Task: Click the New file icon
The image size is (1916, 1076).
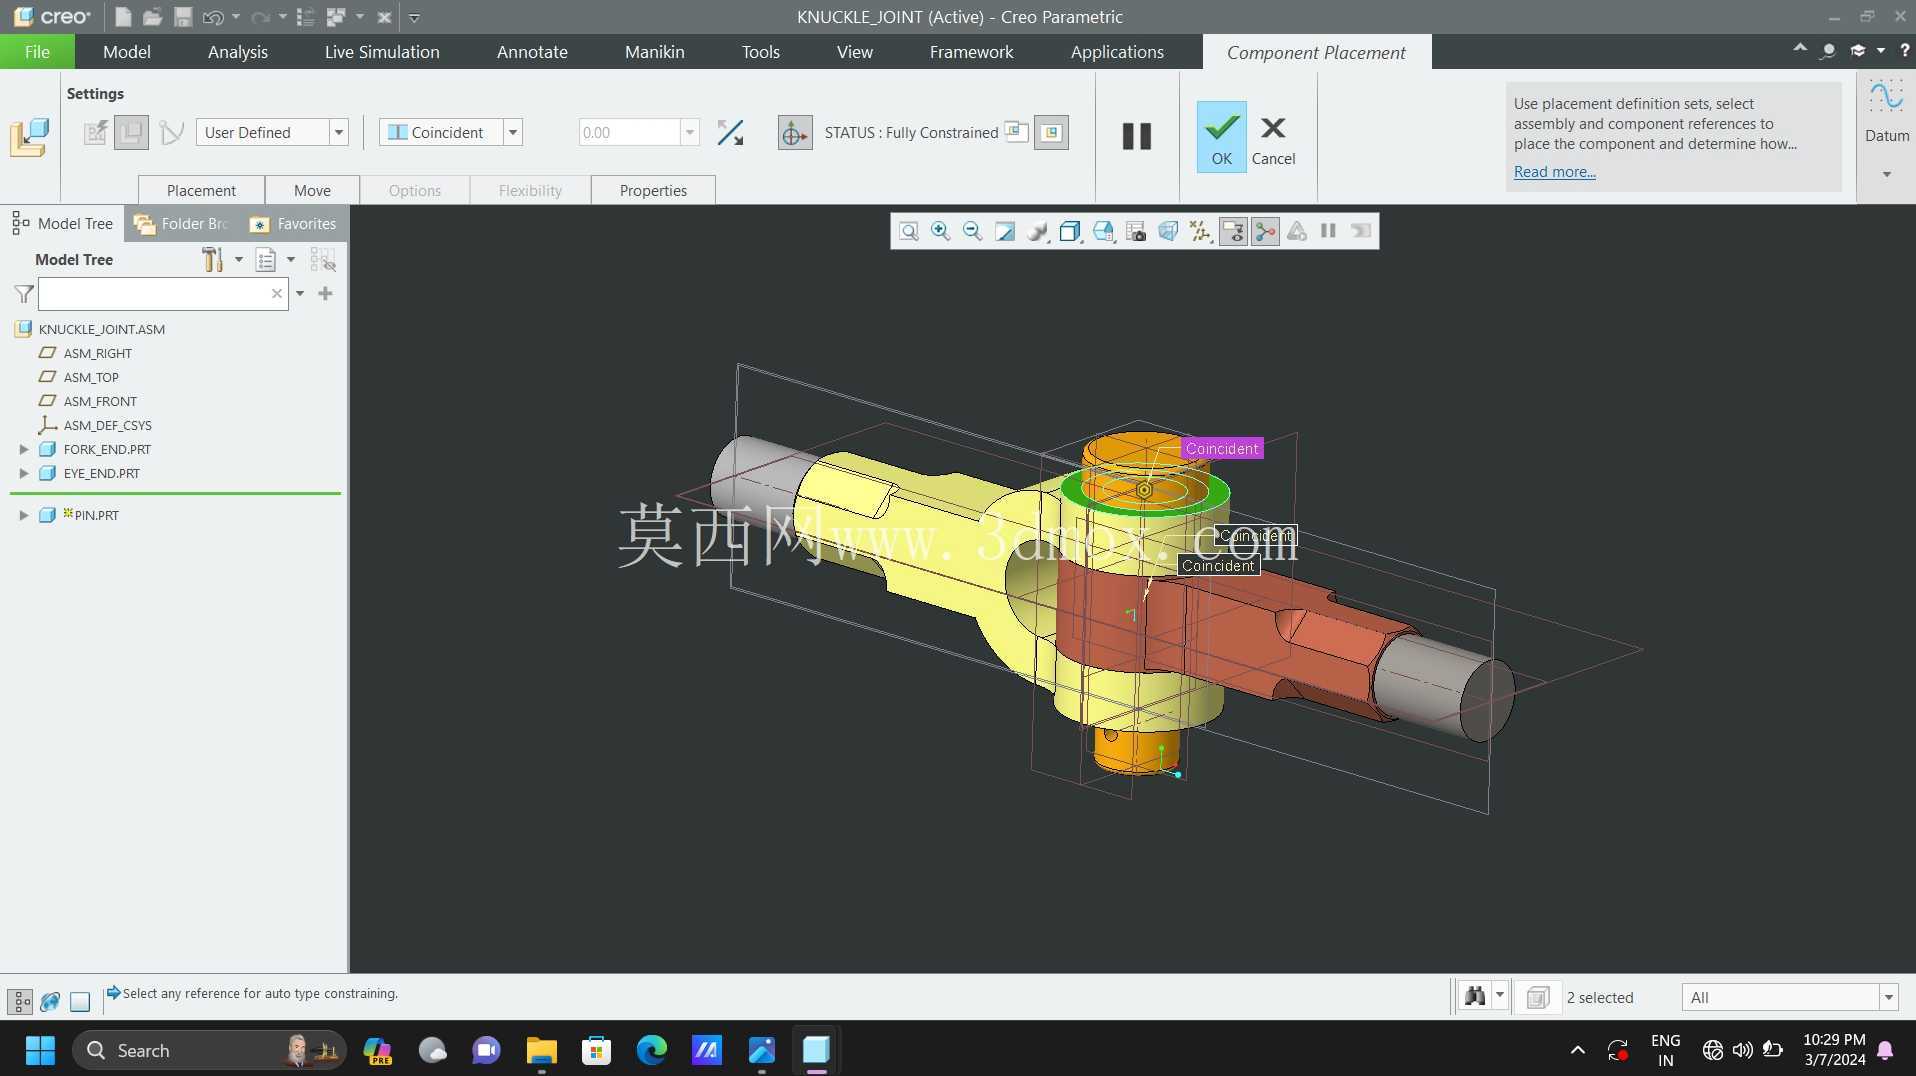Action: coord(123,17)
